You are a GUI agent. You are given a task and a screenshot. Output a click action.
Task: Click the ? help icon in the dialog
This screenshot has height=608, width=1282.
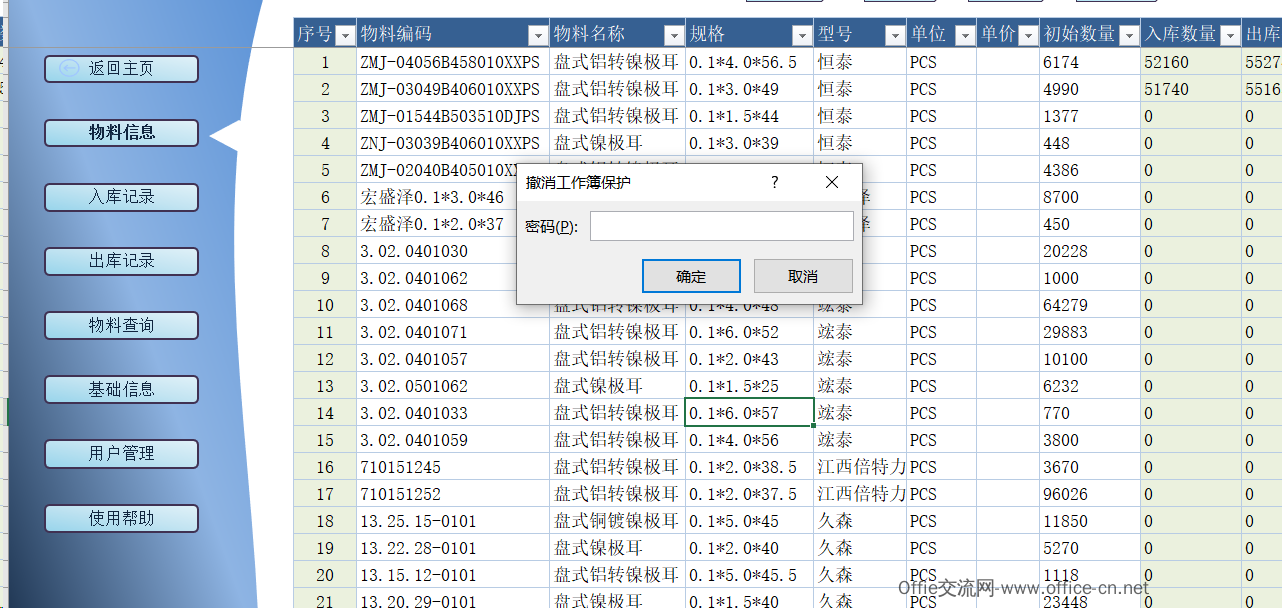(x=774, y=182)
